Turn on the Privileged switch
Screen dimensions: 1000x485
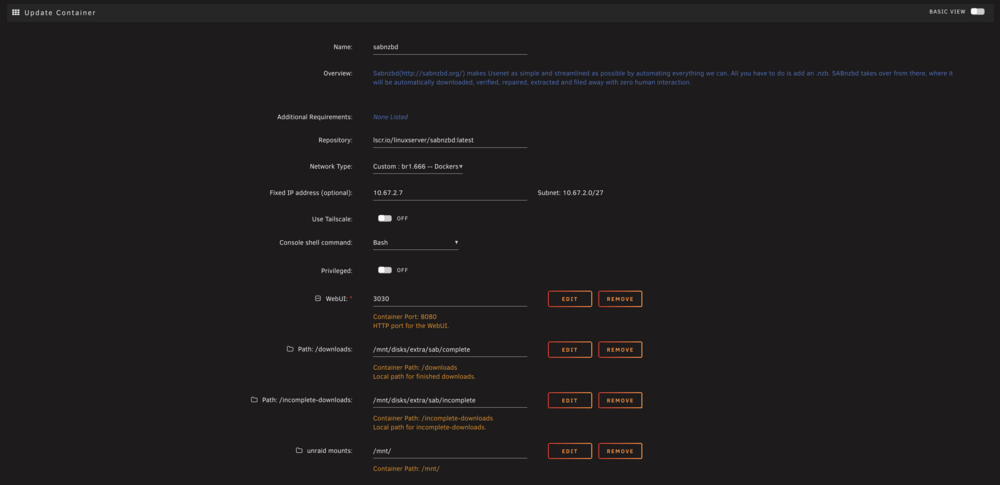click(385, 270)
